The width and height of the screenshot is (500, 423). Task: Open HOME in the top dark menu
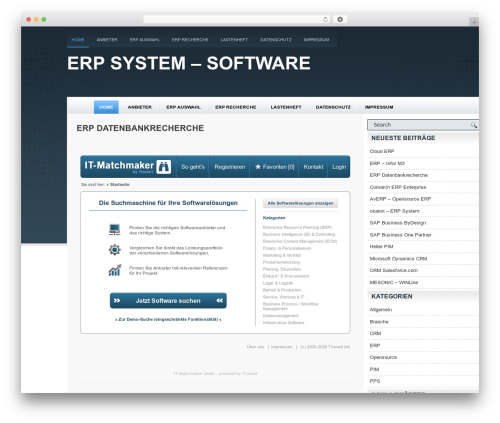tap(78, 40)
